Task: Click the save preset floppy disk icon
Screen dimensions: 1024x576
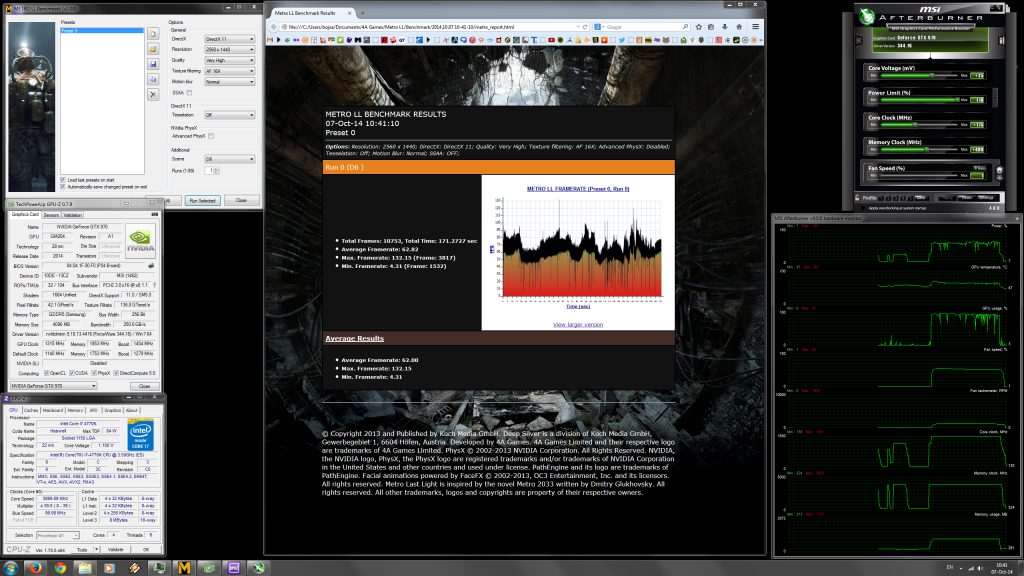Action: tap(154, 63)
